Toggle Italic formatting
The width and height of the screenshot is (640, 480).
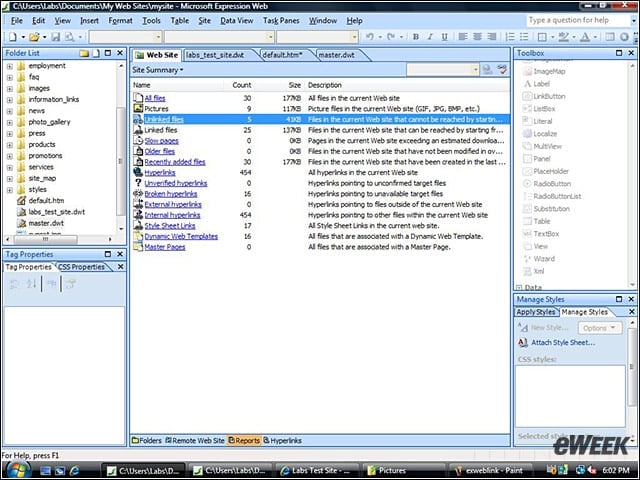coord(430,37)
